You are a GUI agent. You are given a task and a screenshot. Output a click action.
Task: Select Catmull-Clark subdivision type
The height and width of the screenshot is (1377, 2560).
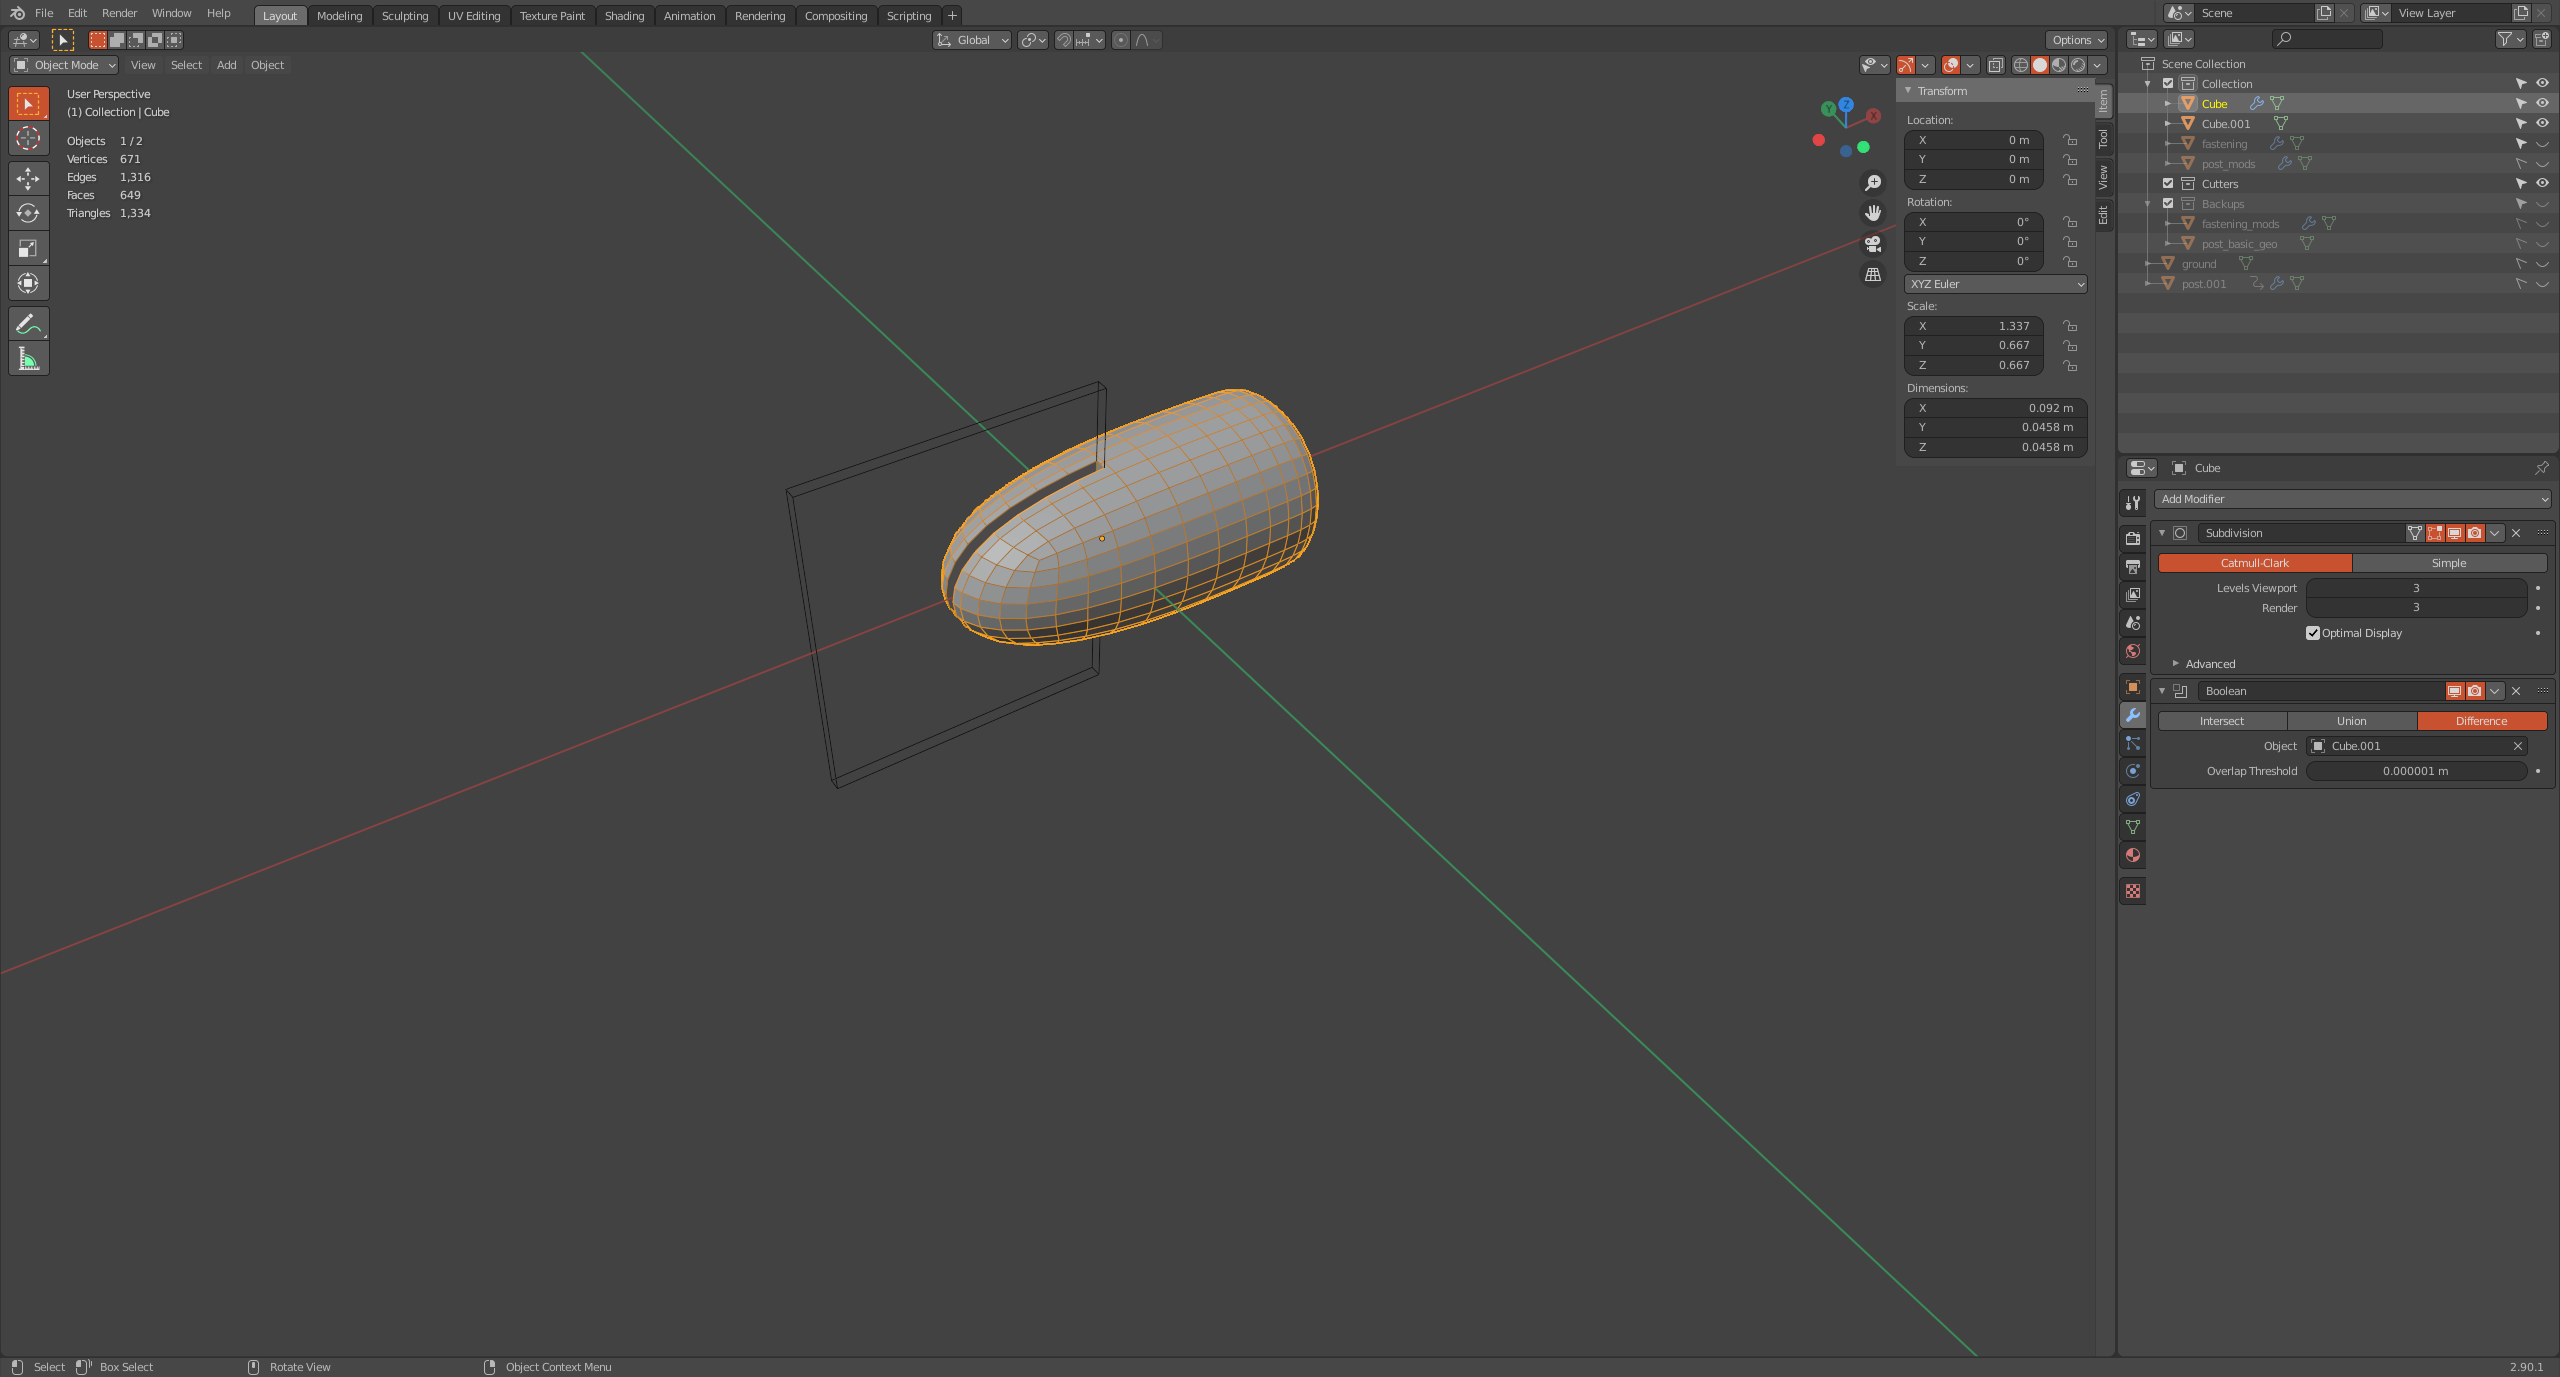2255,563
